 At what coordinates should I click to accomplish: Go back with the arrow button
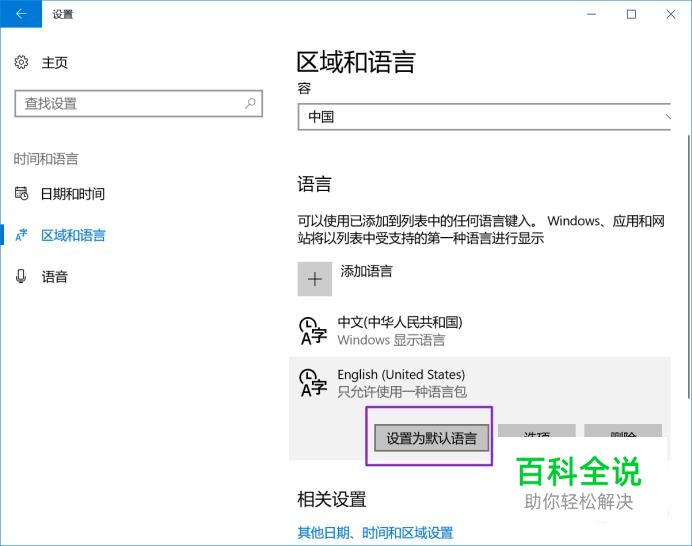21,14
